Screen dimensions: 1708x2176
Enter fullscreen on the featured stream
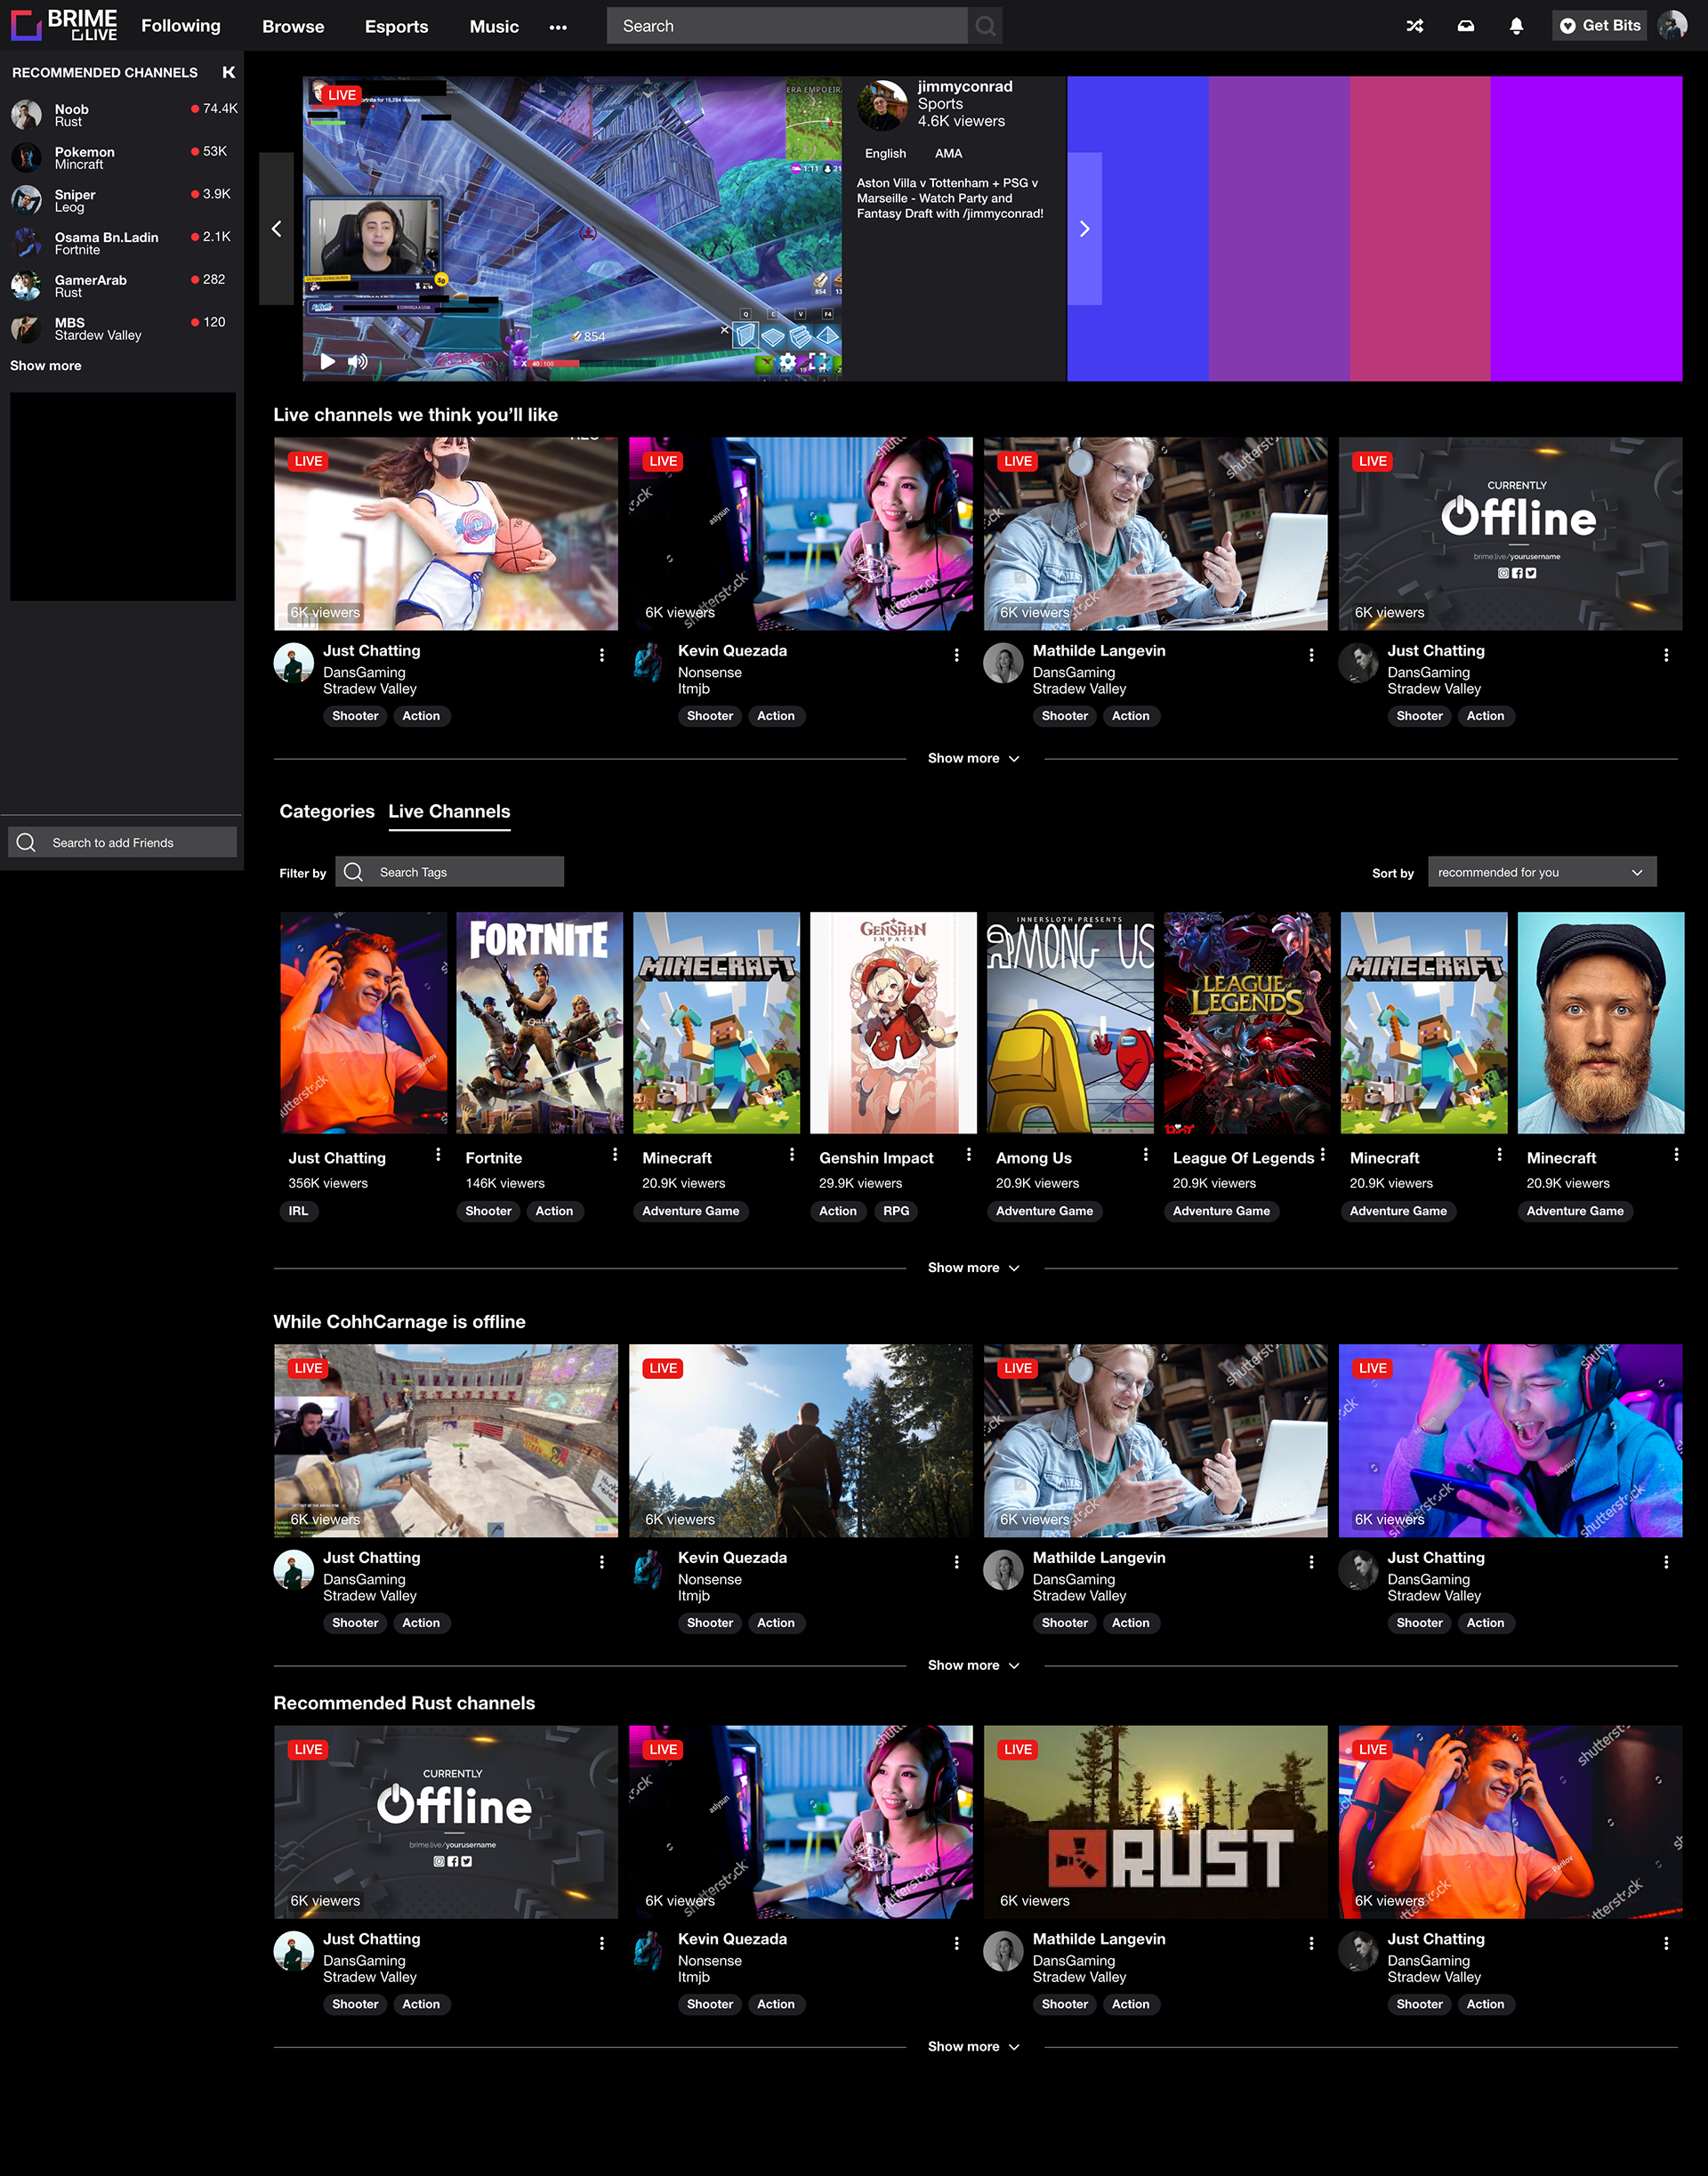coord(818,361)
